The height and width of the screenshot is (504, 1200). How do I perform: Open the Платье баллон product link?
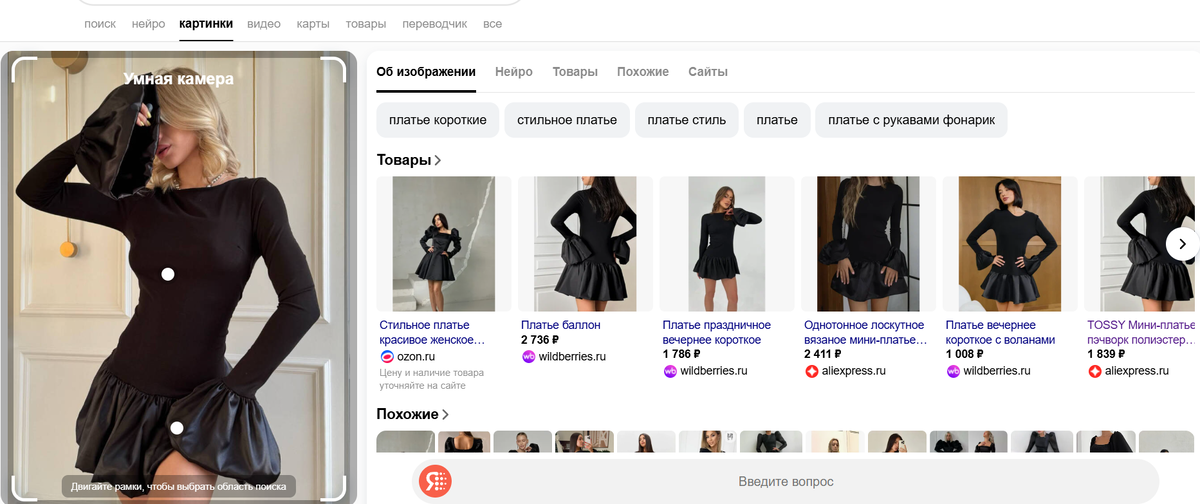coord(561,325)
